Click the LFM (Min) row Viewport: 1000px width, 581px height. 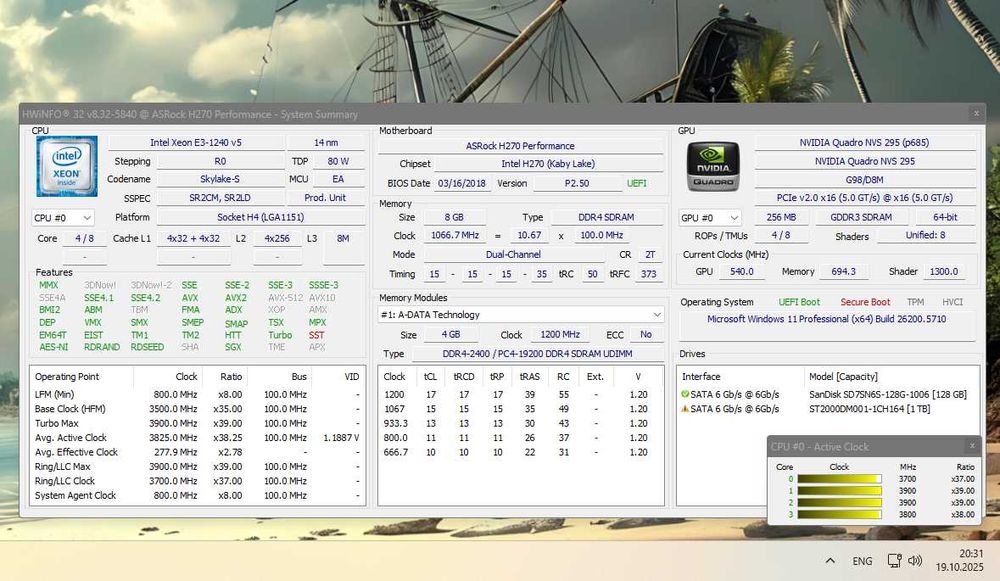(x=197, y=395)
